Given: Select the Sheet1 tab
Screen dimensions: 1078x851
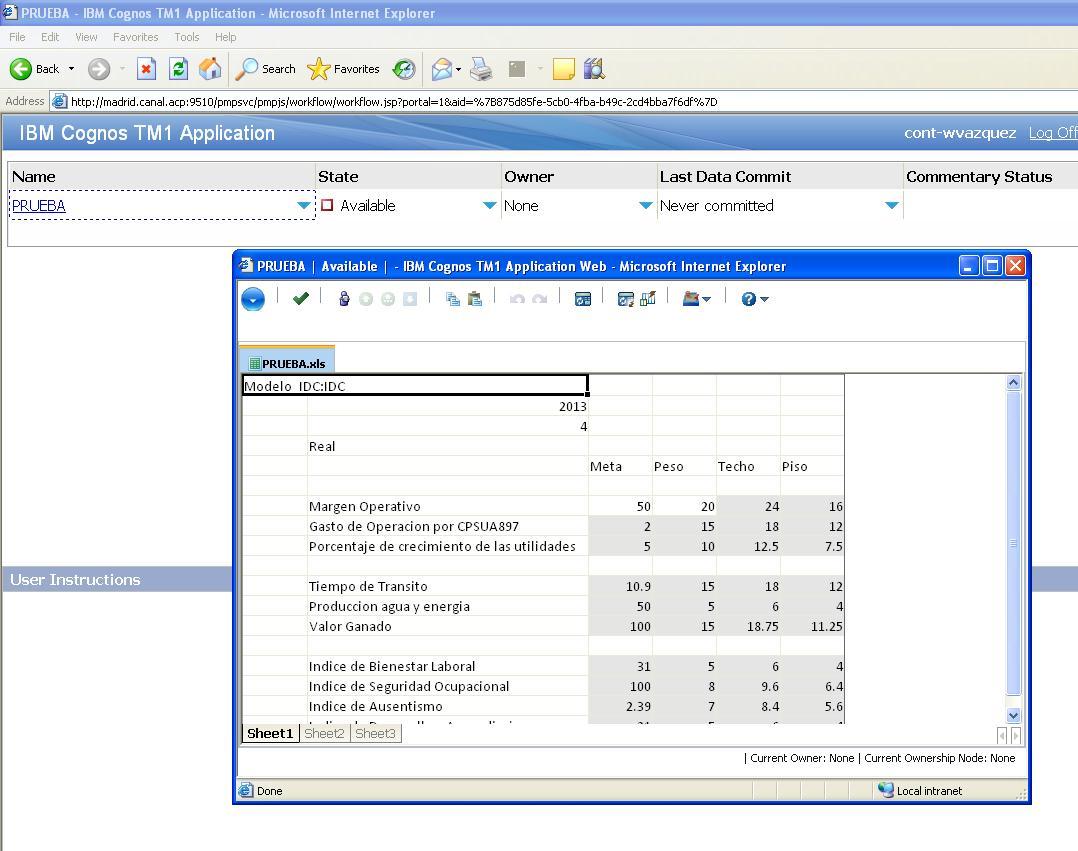Looking at the screenshot, I should 270,733.
